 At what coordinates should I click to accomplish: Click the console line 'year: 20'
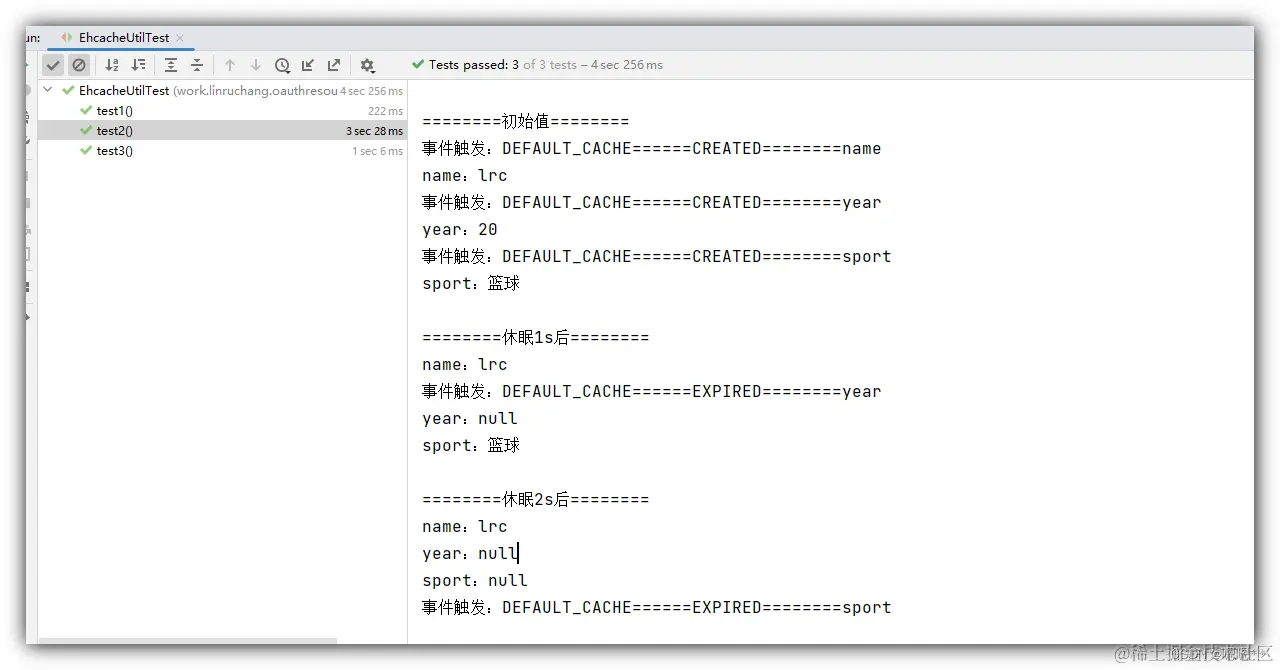459,229
